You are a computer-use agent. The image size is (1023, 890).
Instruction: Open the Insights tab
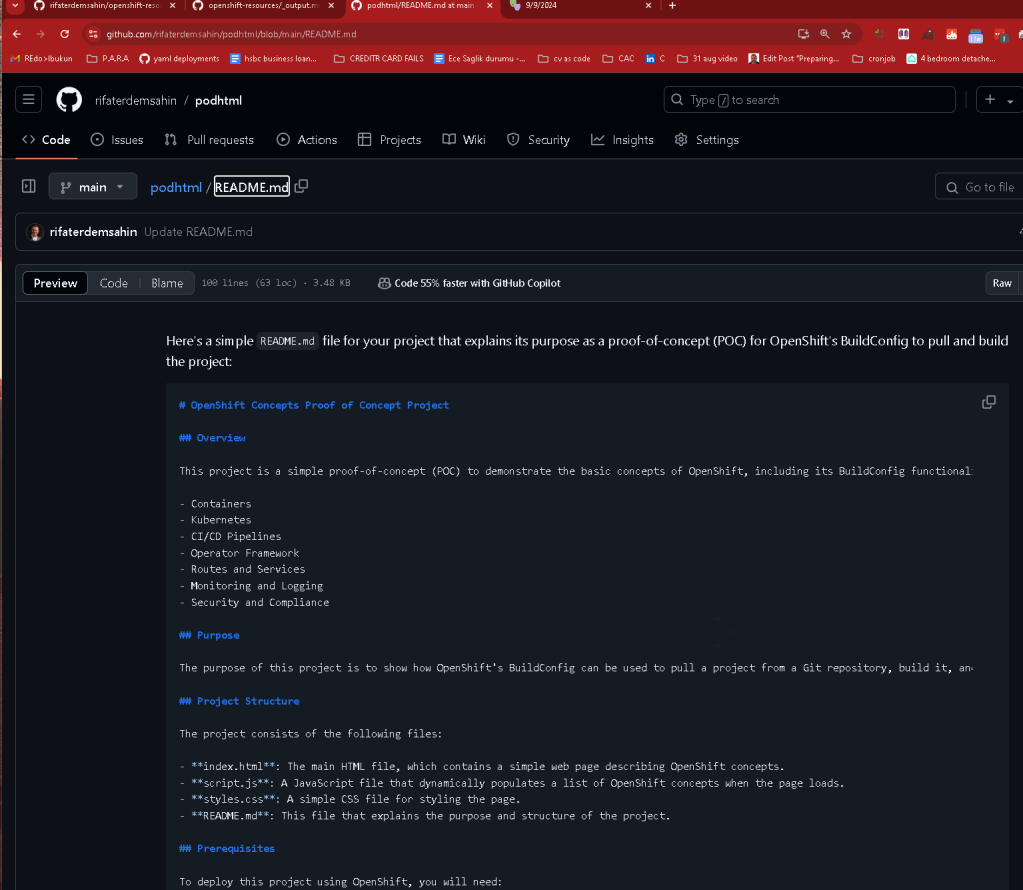click(x=622, y=140)
